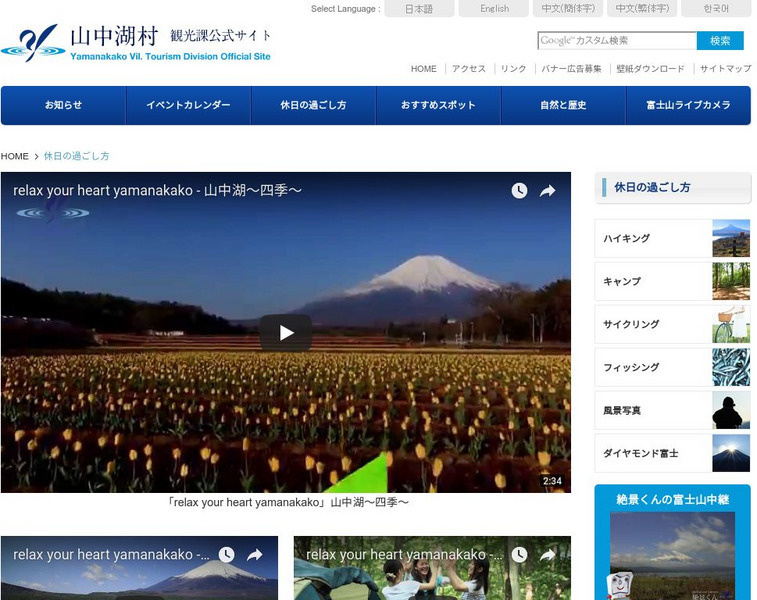The image size is (757, 600).
Task: Select 中文(簡体字) language button
Action: 568,9
